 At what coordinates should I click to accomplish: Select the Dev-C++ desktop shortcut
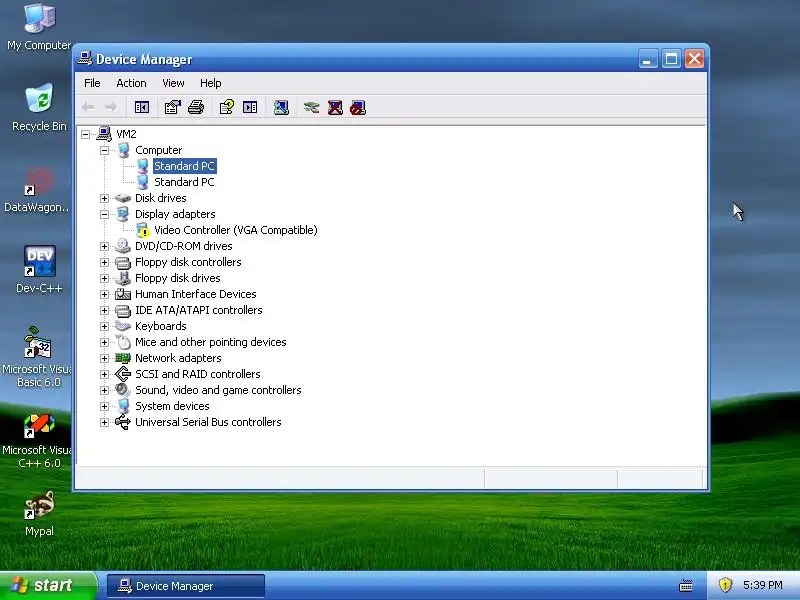point(39,270)
